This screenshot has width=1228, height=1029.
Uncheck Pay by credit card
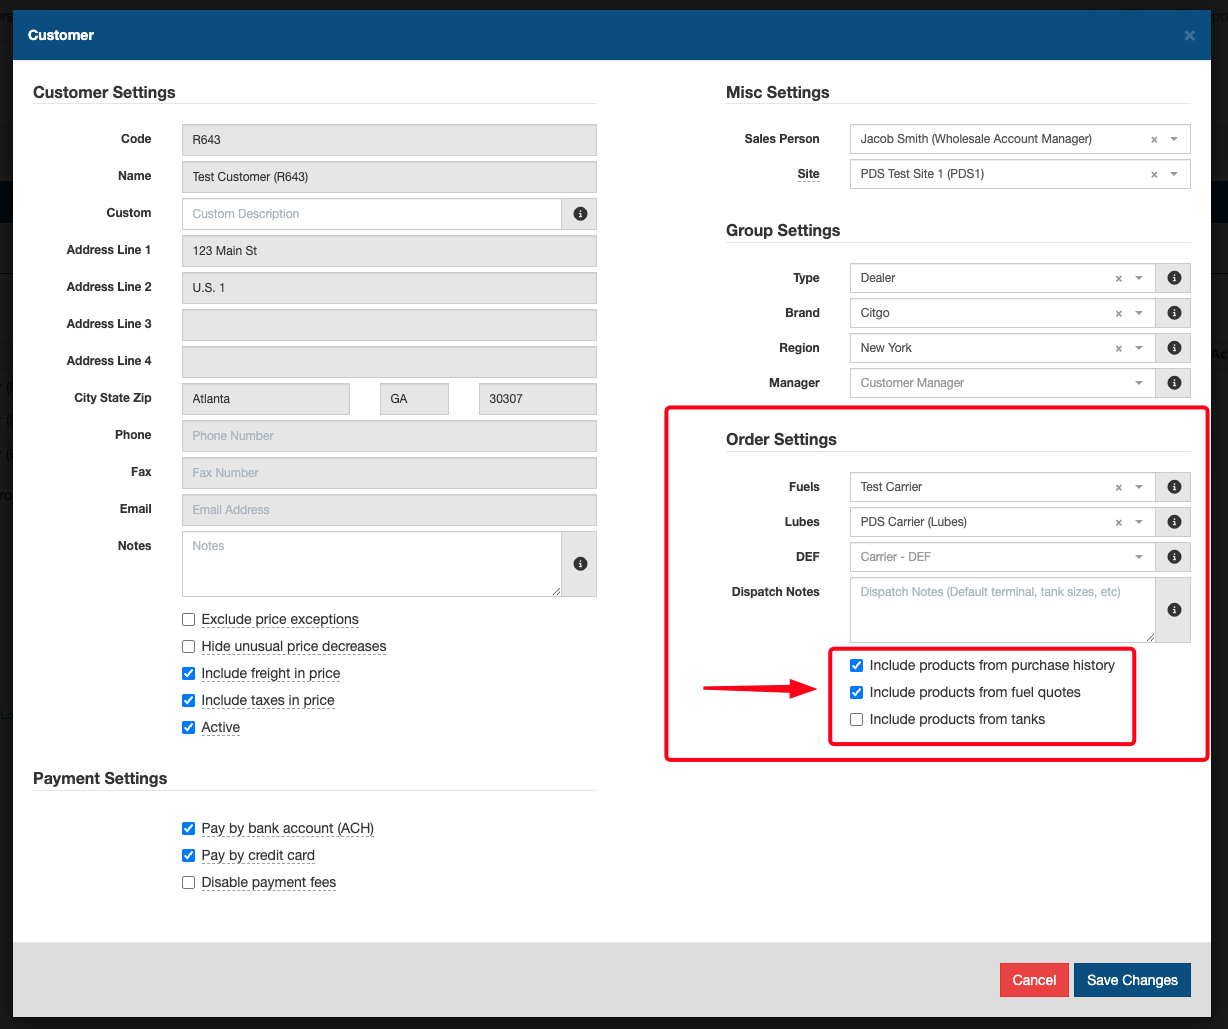click(188, 856)
